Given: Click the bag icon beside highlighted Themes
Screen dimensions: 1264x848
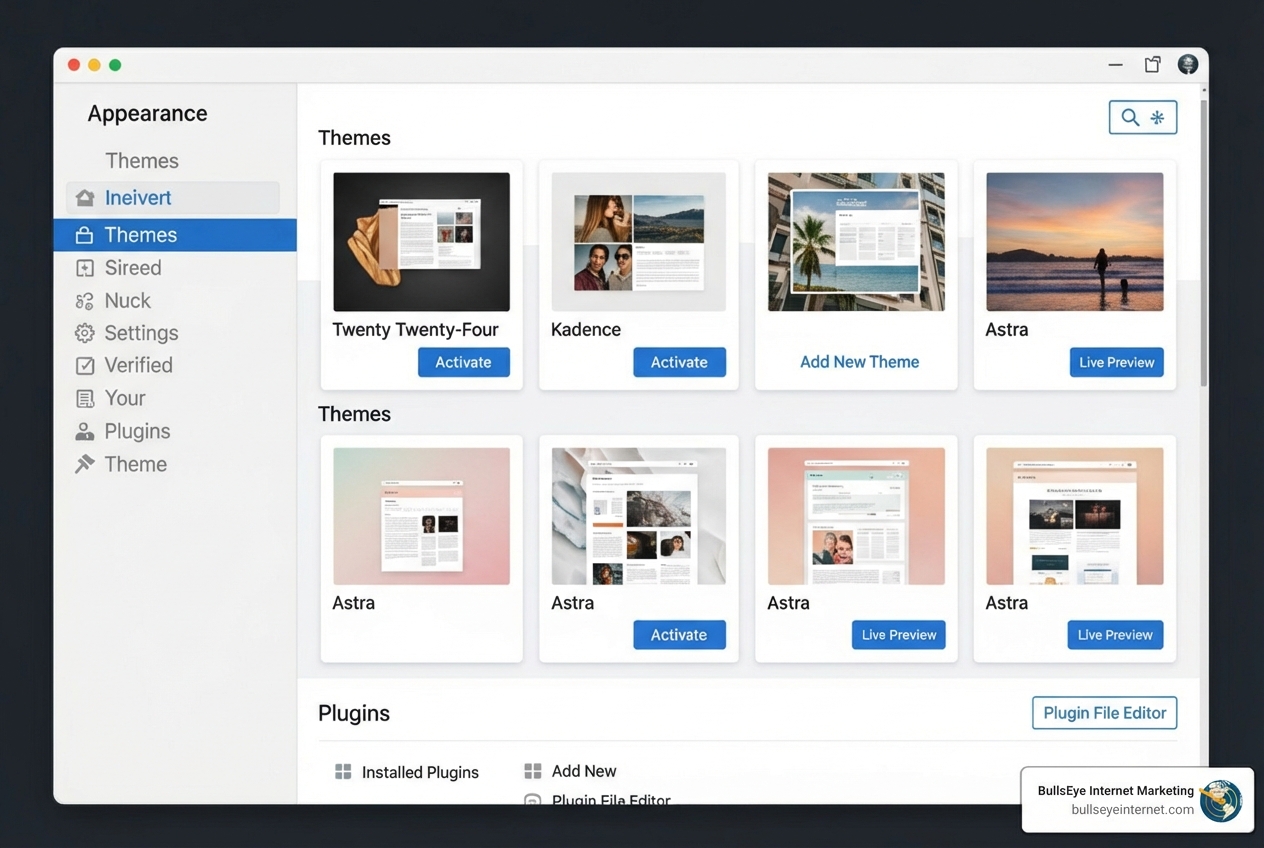Looking at the screenshot, I should click(x=85, y=235).
